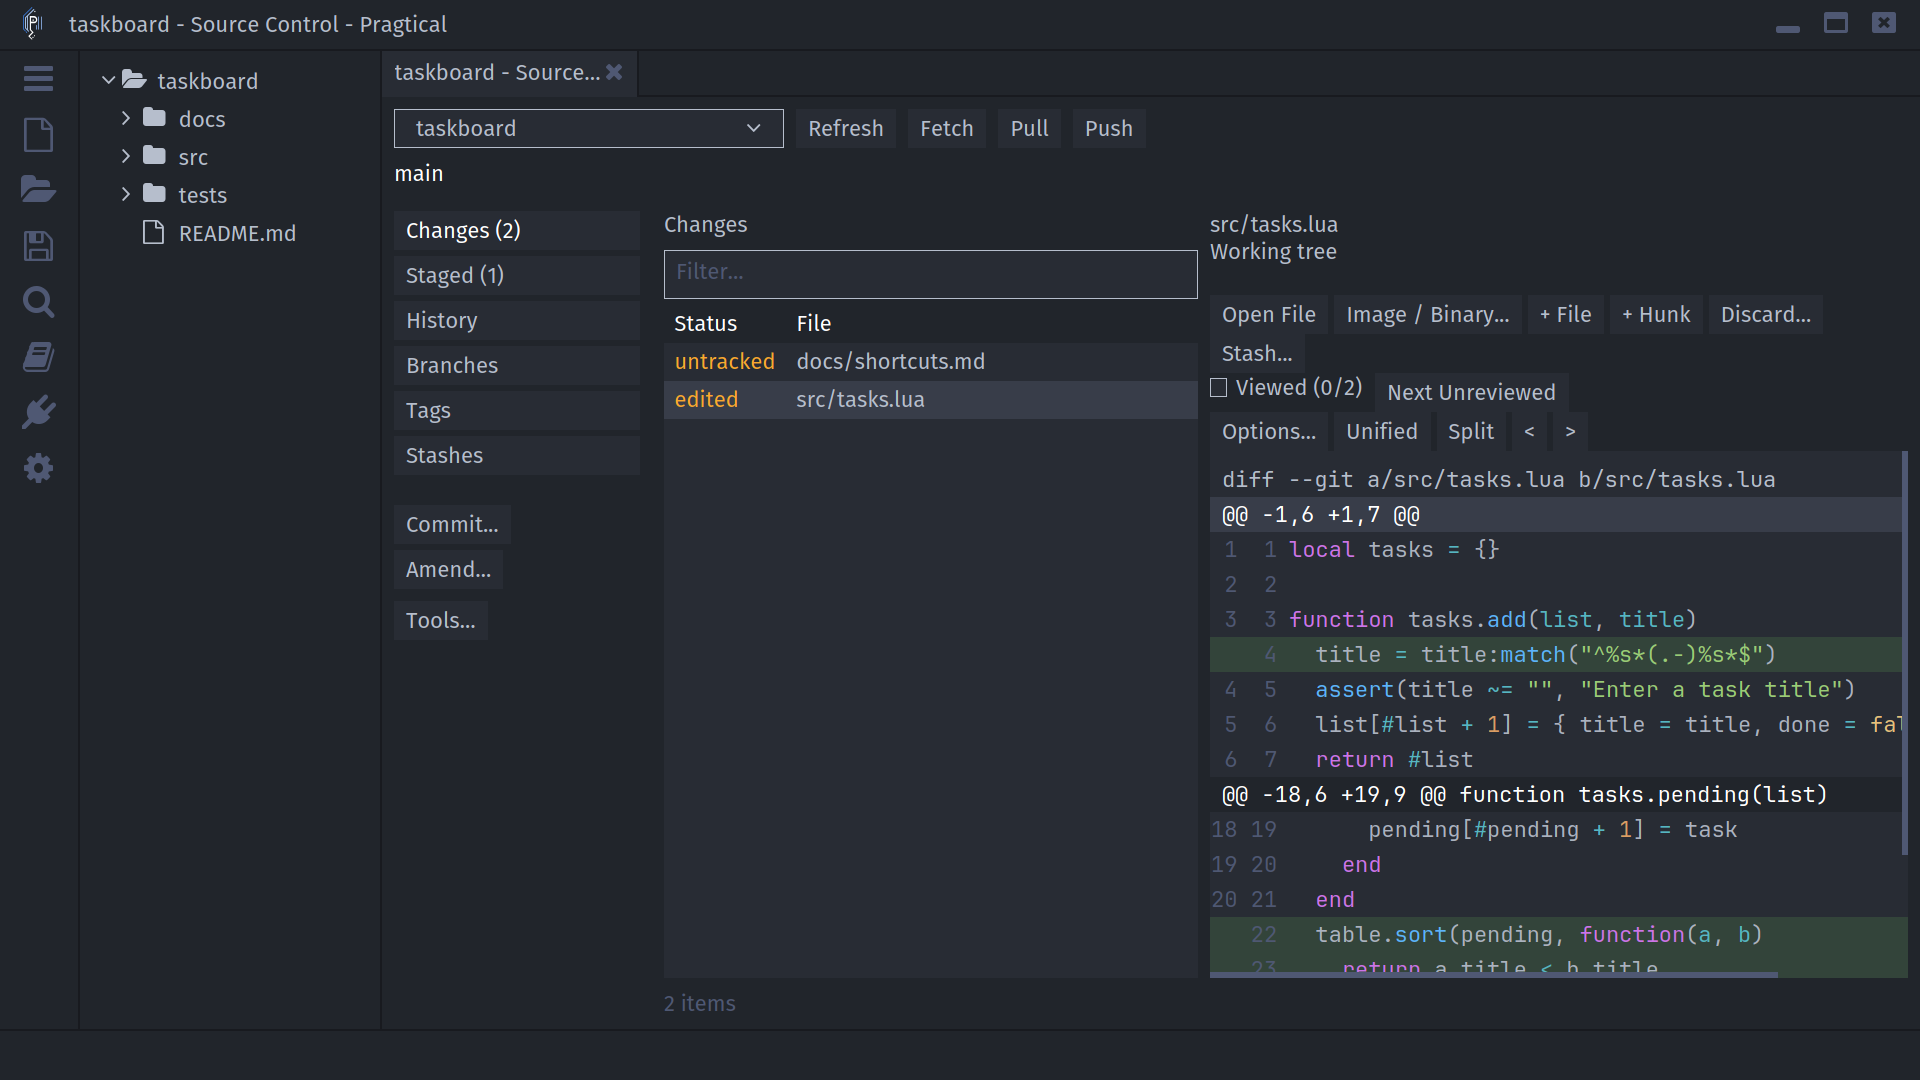Image resolution: width=1920 pixels, height=1080 pixels.
Task: Open the Tools... button
Action: (441, 620)
